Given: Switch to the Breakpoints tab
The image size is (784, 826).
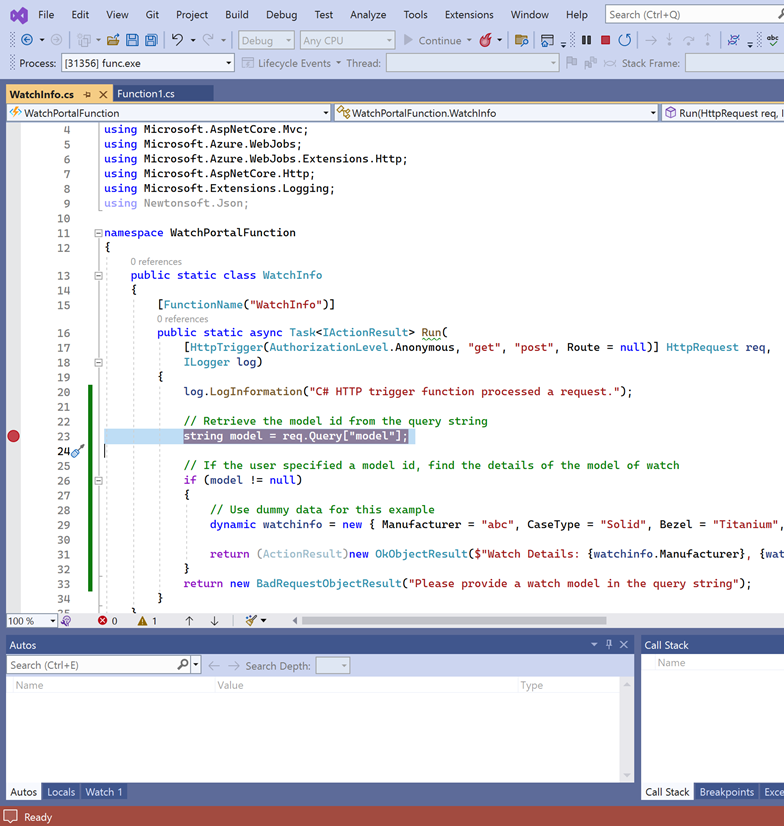Looking at the screenshot, I should pos(727,792).
